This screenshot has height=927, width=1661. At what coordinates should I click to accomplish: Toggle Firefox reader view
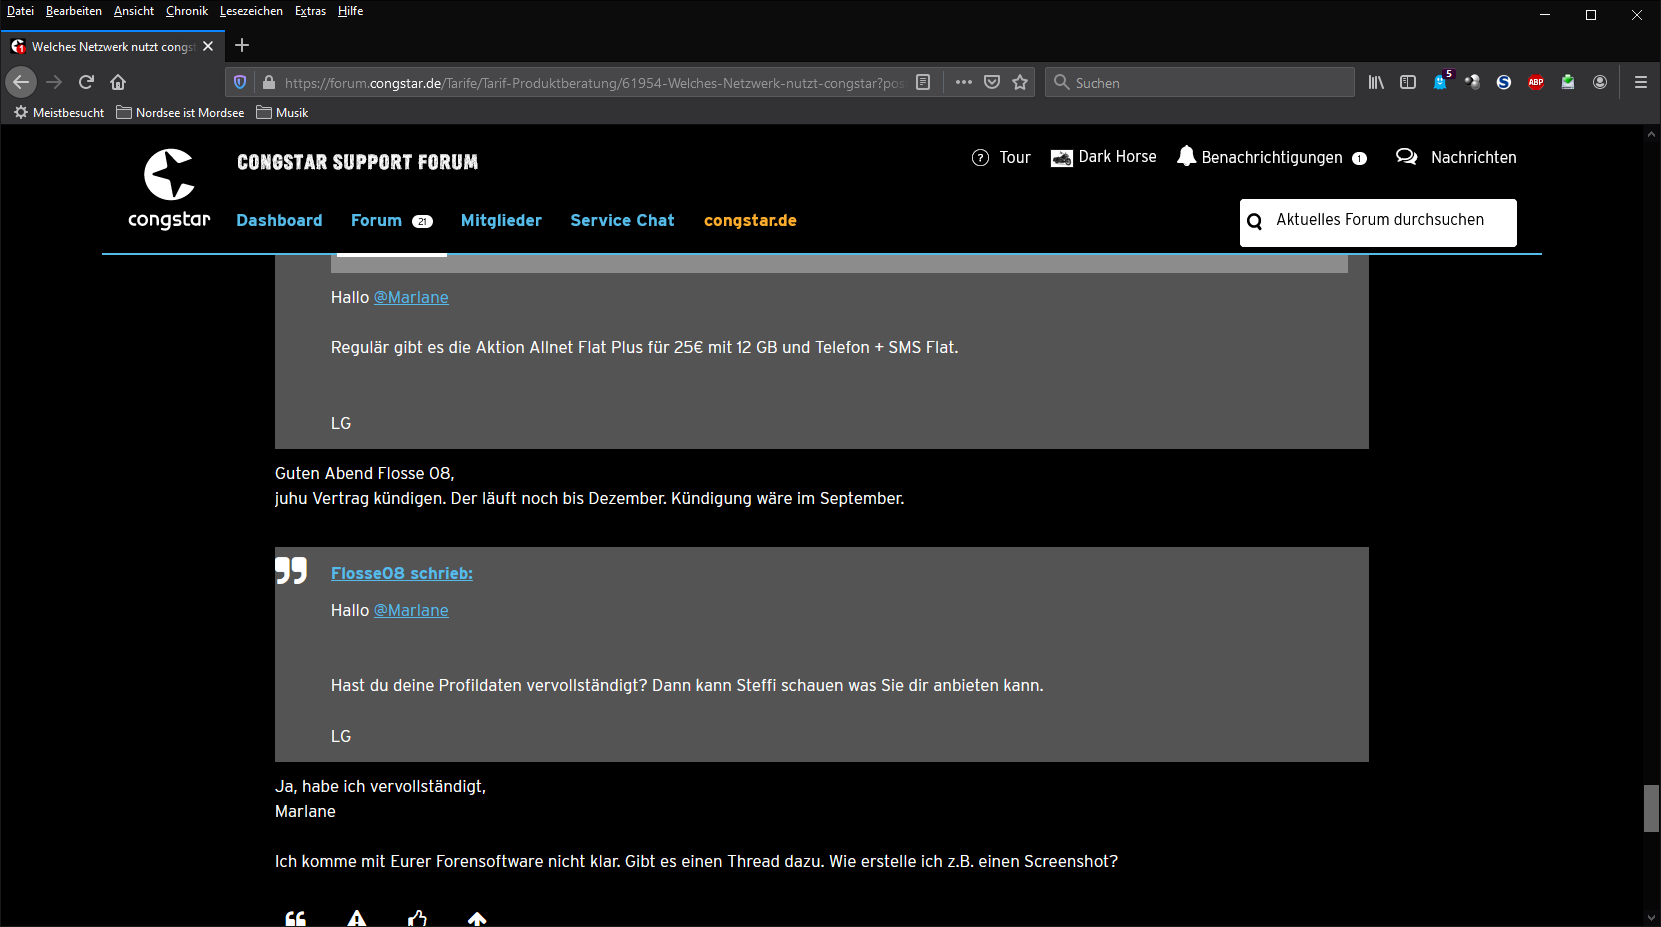923,82
